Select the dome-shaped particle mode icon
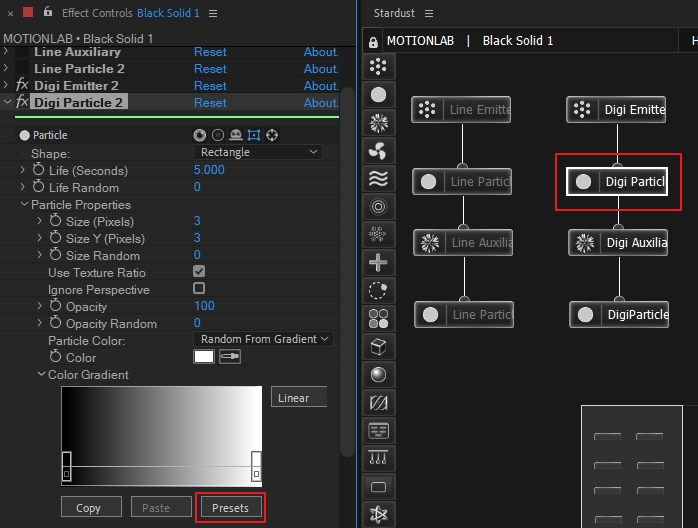This screenshot has width=698, height=528. point(235,135)
